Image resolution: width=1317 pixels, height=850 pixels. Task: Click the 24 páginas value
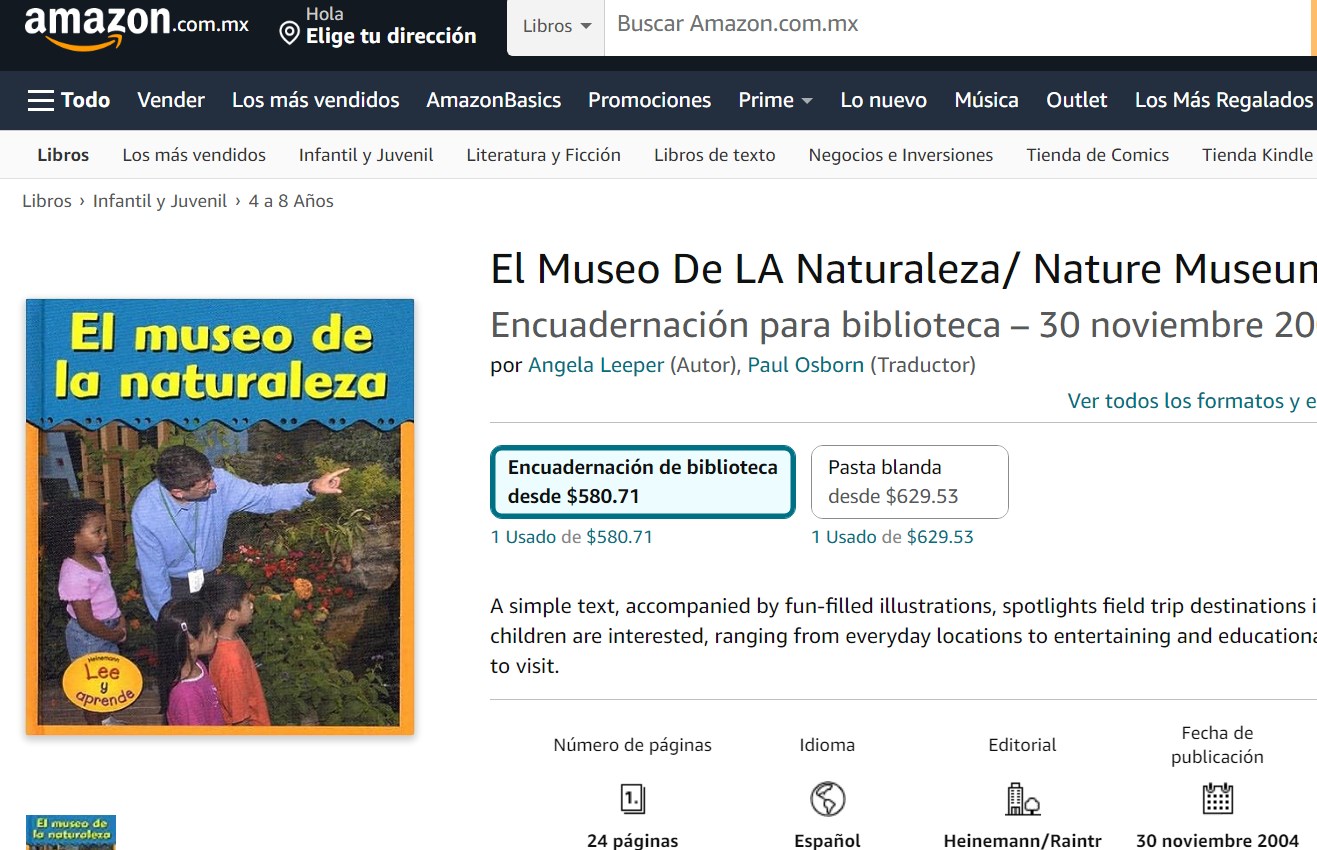coord(633,841)
